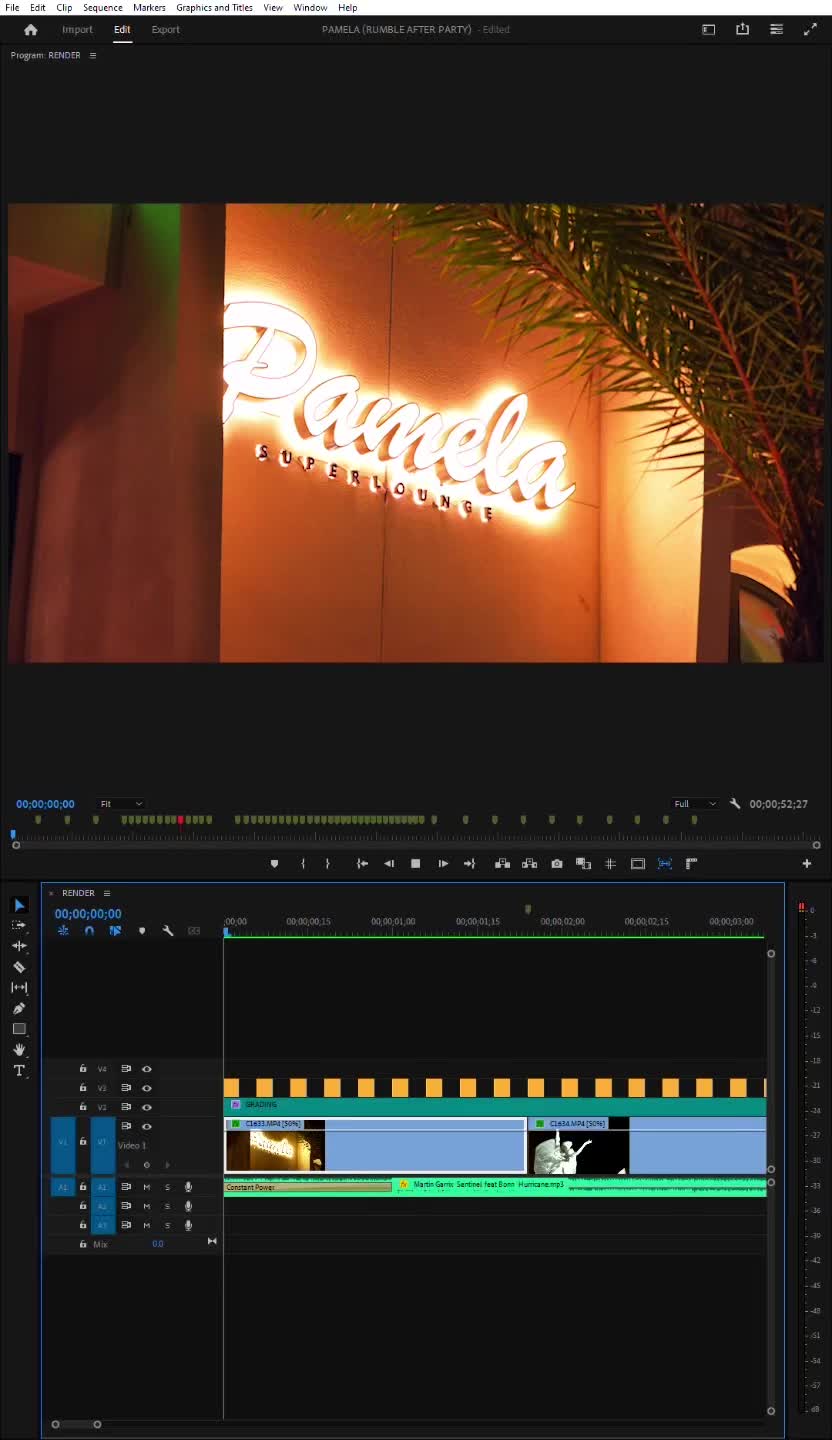The width and height of the screenshot is (832, 1440).
Task: Step forward one frame
Action: 443,864
